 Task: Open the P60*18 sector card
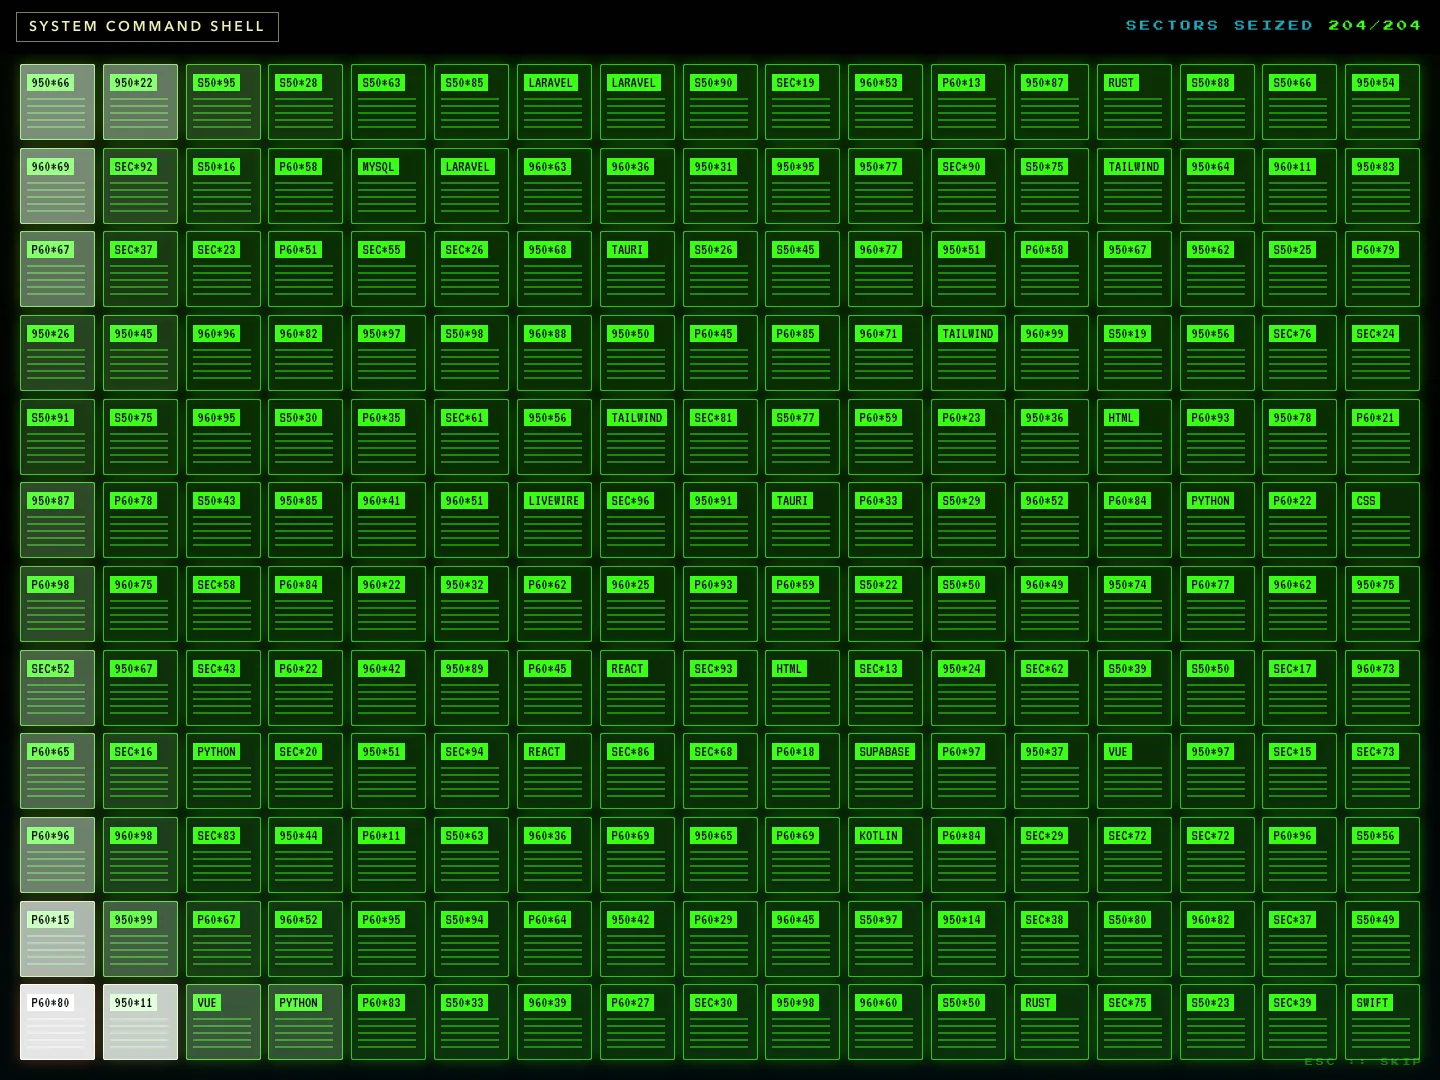pos(802,771)
